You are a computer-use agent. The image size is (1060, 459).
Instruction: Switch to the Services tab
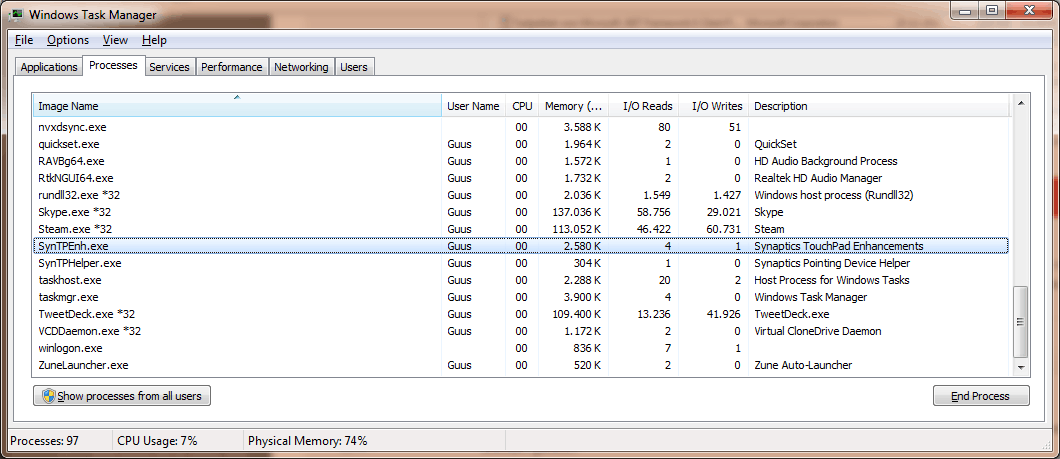pyautogui.click(x=169, y=67)
